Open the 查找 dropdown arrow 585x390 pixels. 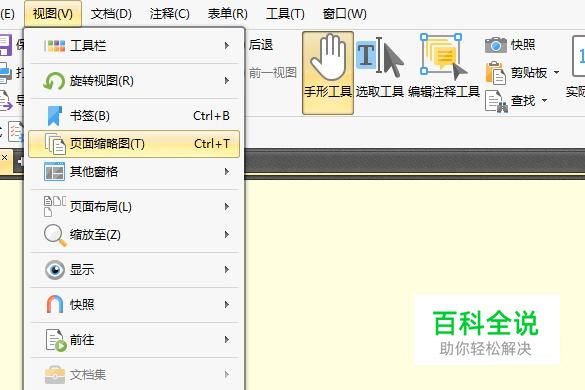click(x=544, y=100)
